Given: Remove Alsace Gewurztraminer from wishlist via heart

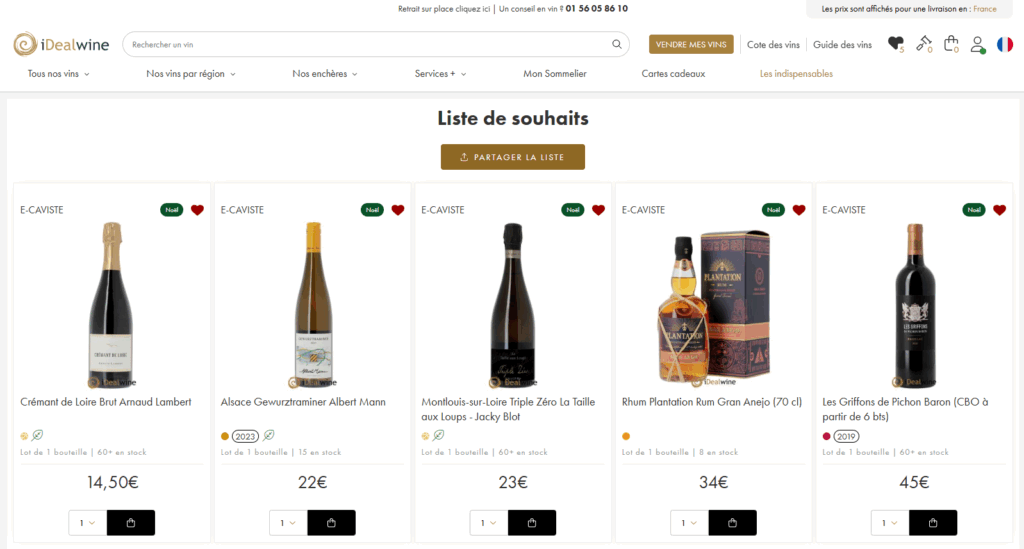Looking at the screenshot, I should (398, 210).
